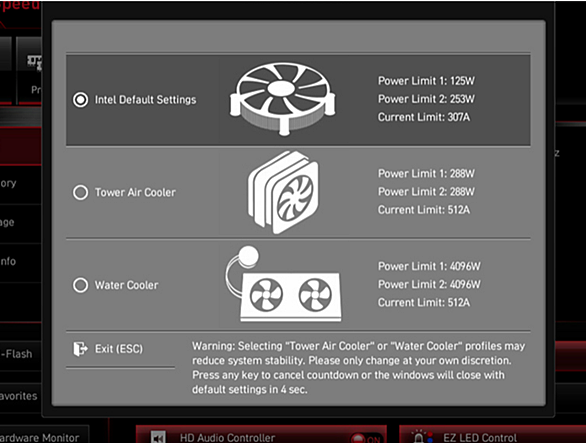
Task: Click 'Power Limit 1: 4096W' text
Action: pos(429,266)
